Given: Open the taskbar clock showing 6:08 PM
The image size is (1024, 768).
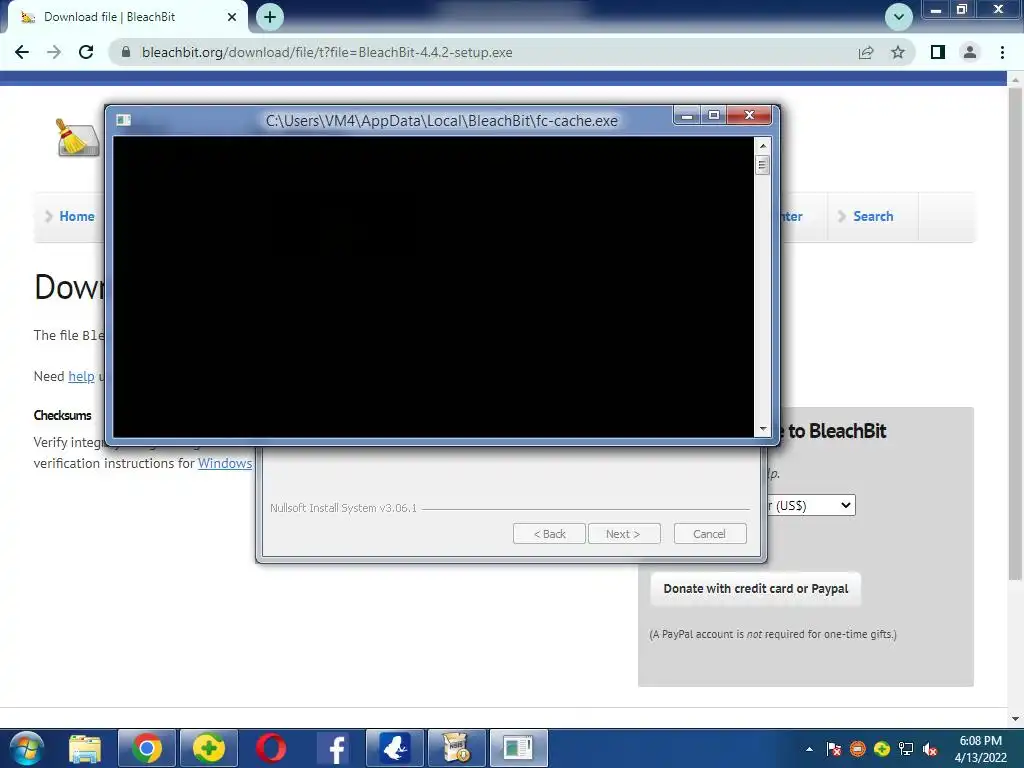Looking at the screenshot, I should (x=980, y=749).
